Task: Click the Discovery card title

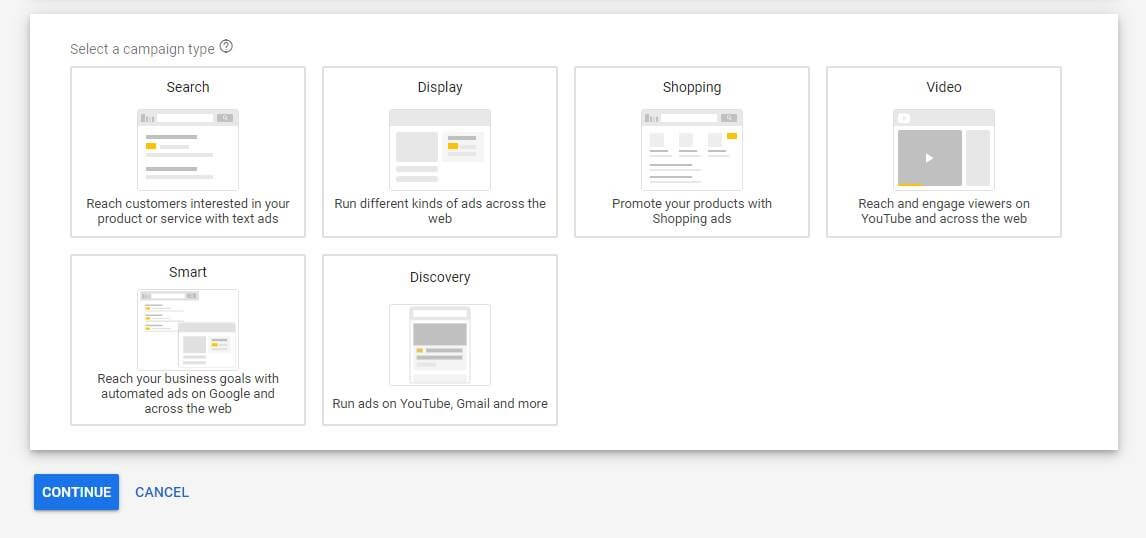Action: click(440, 277)
